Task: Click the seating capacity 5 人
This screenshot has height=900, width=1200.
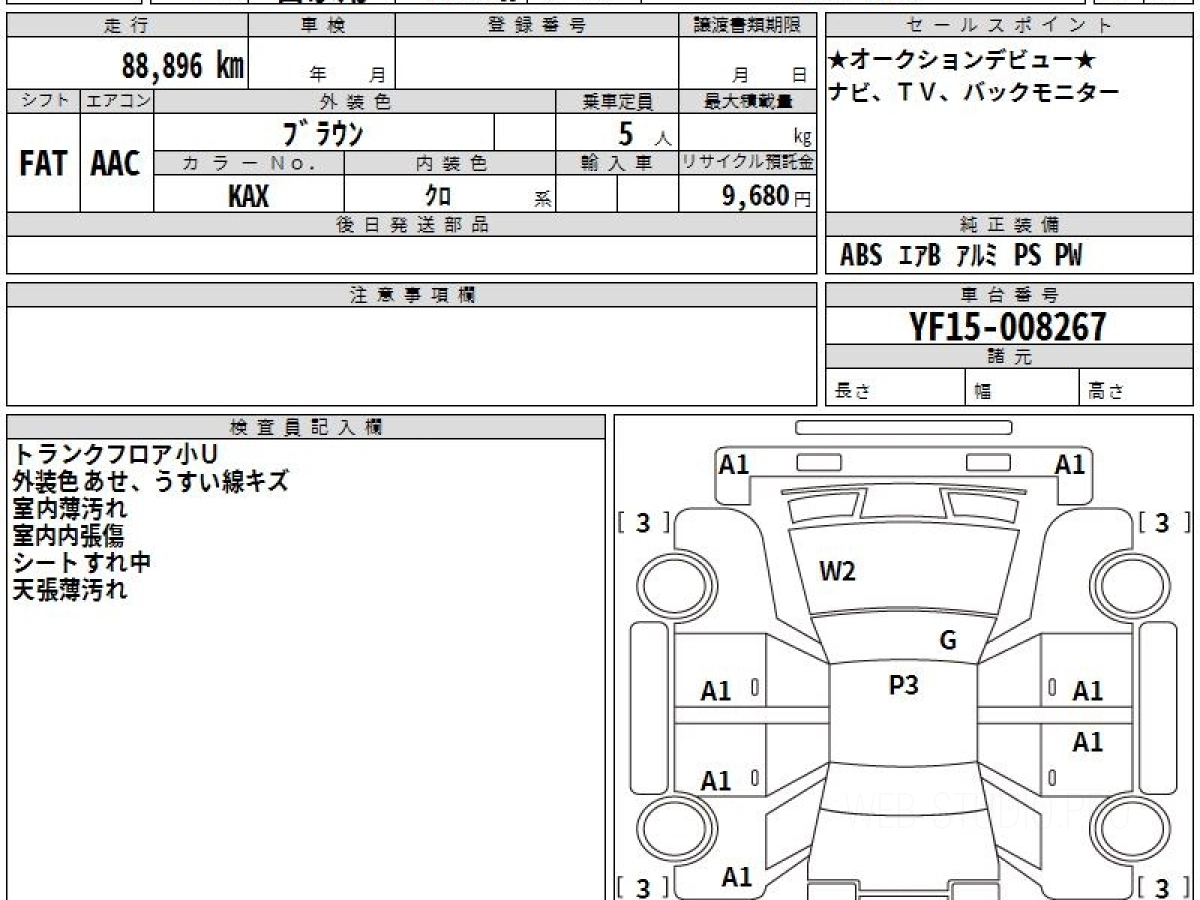Action: pyautogui.click(x=644, y=134)
